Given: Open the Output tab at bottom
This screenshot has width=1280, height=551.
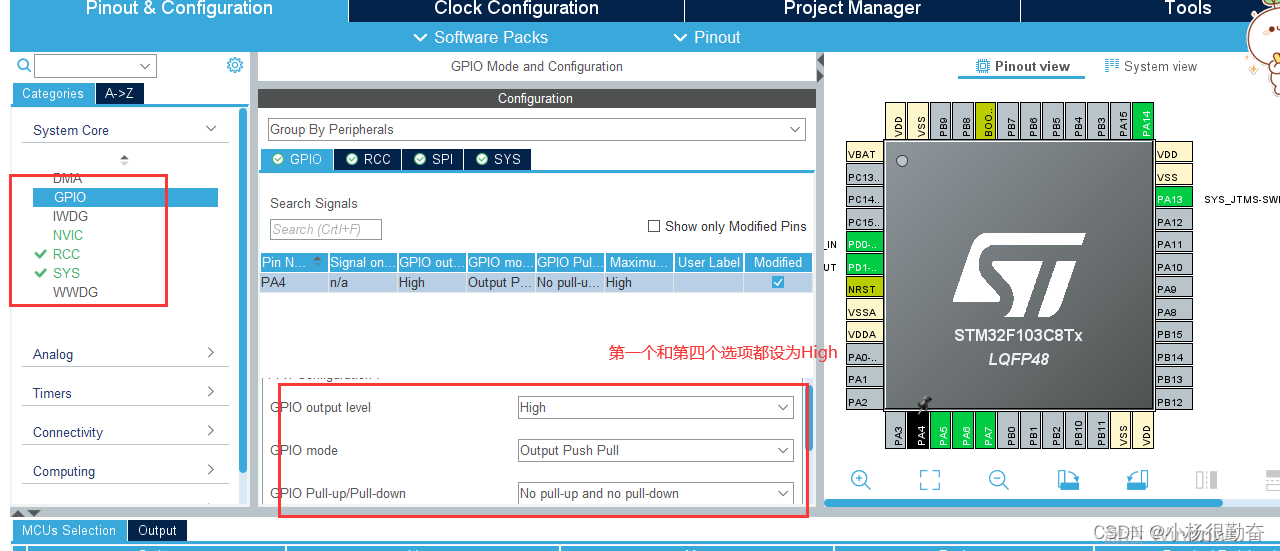Looking at the screenshot, I should click(x=157, y=531).
